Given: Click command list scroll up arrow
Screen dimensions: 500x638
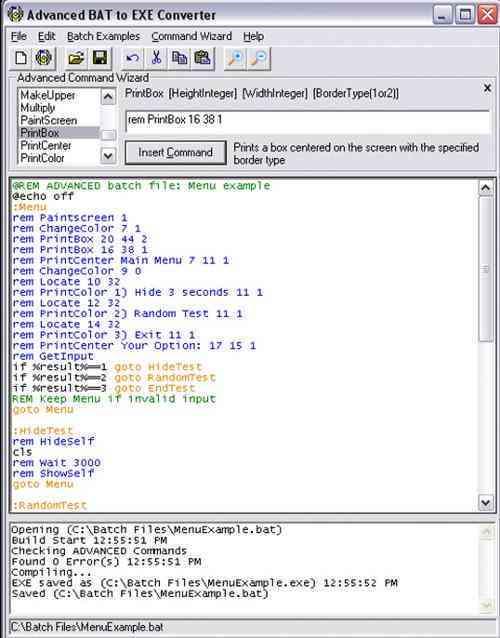Looking at the screenshot, I should tap(108, 97).
